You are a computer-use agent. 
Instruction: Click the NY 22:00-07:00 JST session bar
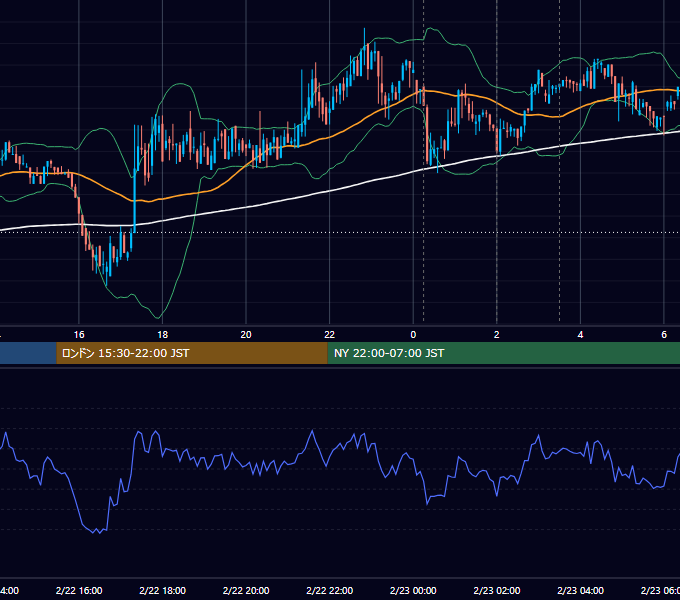tap(503, 353)
